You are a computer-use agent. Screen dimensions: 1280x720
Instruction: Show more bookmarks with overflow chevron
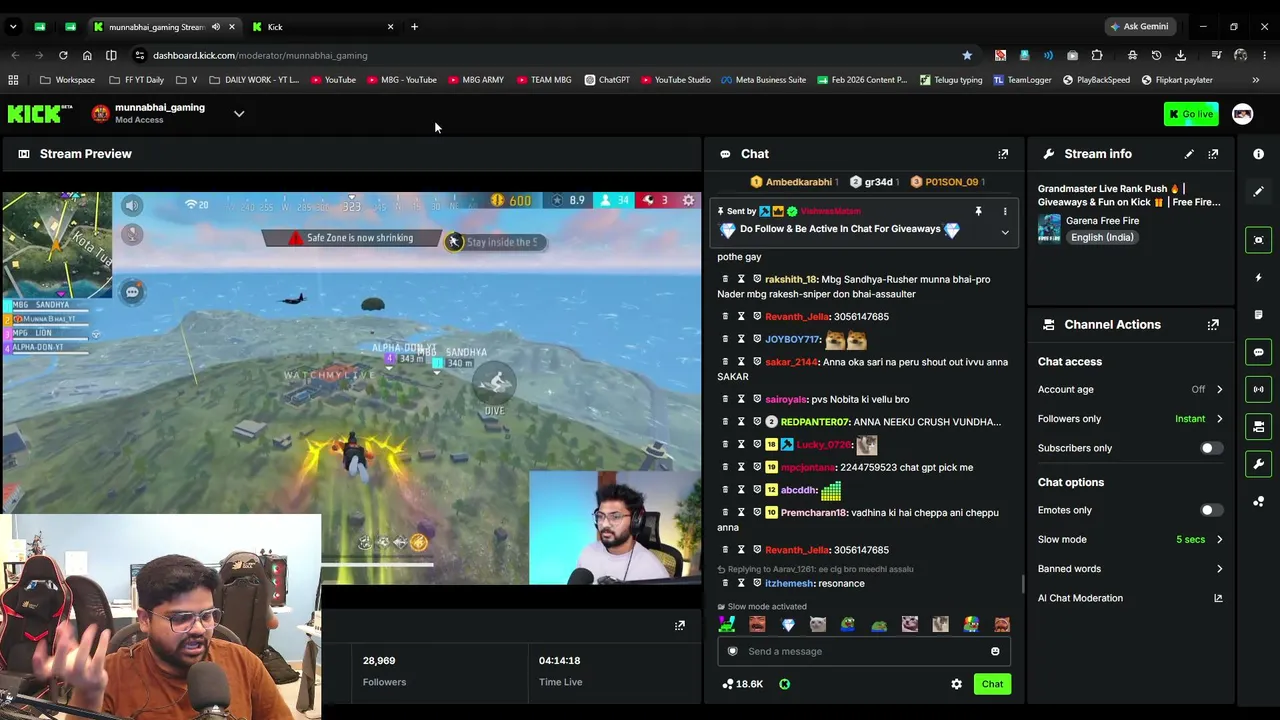(1256, 80)
